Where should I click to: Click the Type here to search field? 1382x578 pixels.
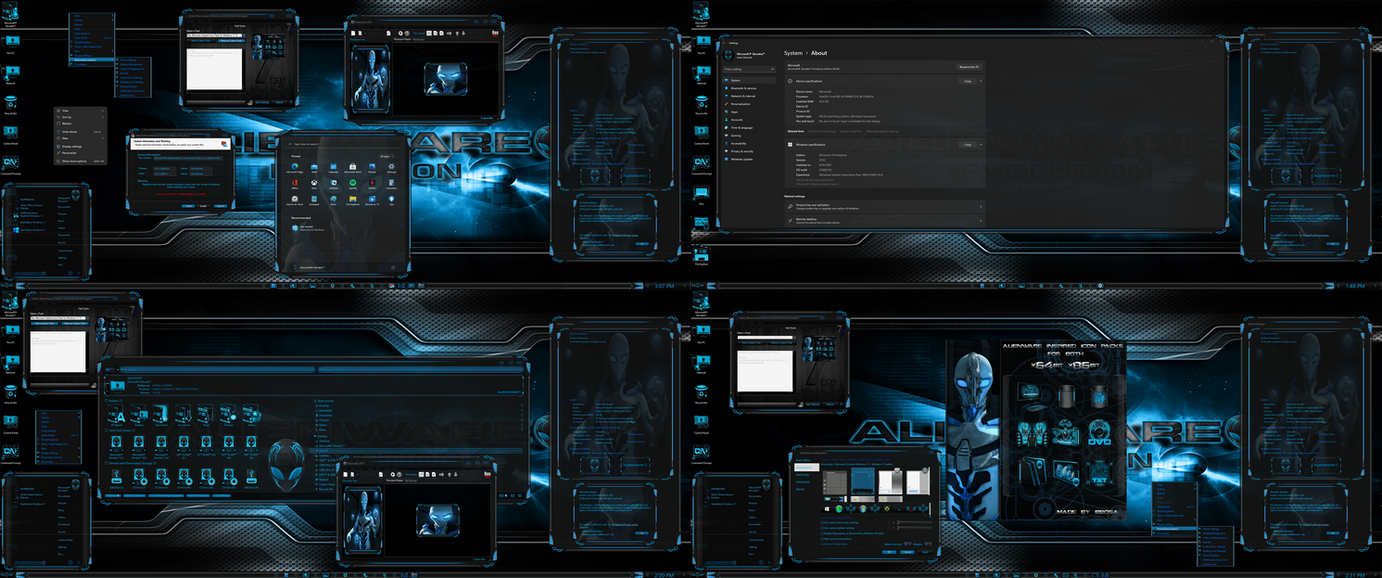click(x=344, y=144)
